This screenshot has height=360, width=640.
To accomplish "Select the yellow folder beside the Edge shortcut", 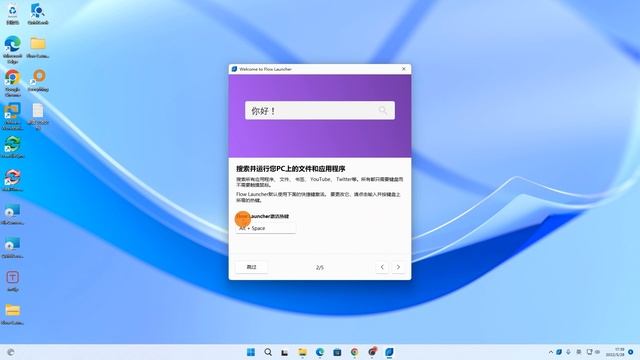I will coord(38,47).
